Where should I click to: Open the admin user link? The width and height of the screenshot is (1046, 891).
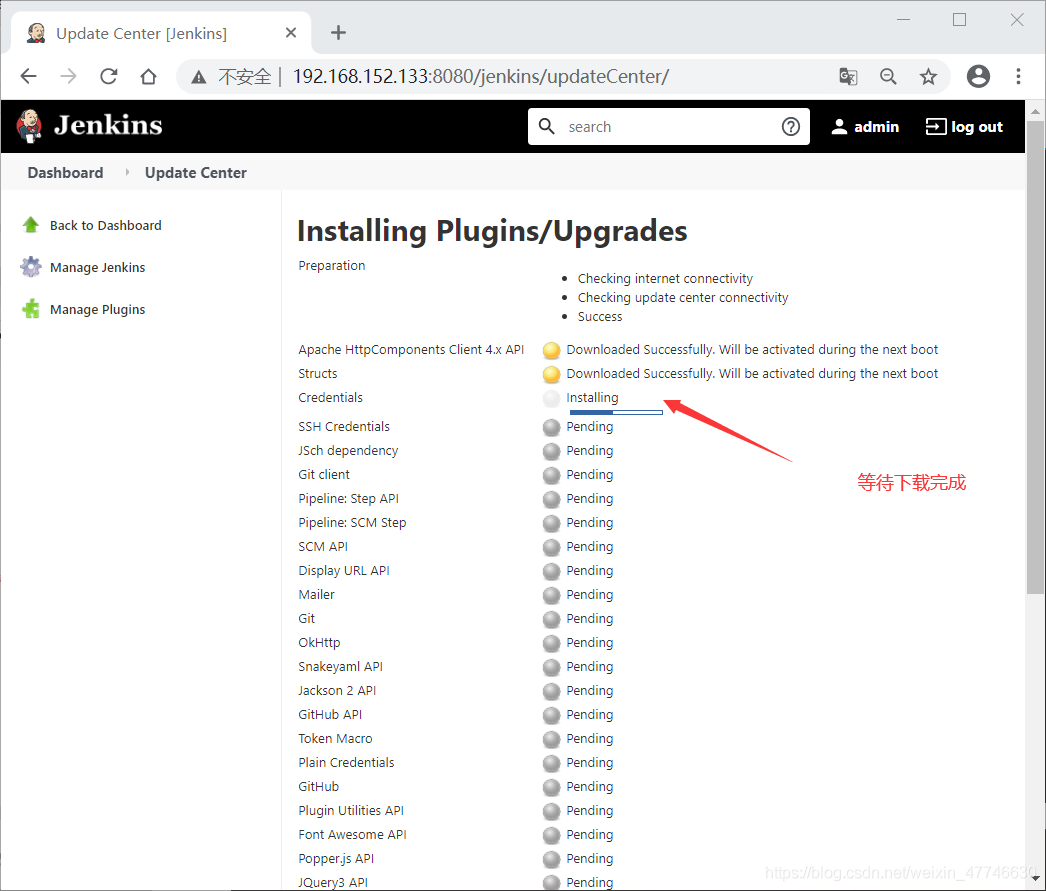865,127
